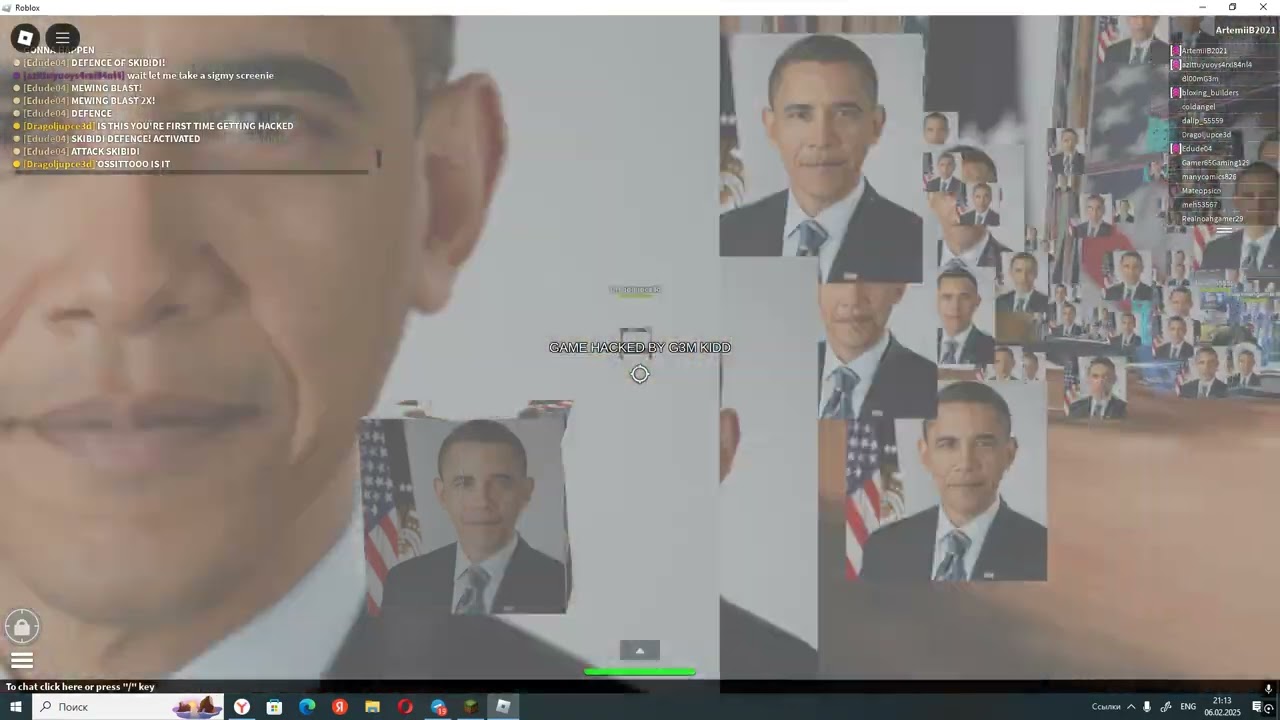1280x720 pixels.
Task: Click chat message 'wait let me take a sigmy screenie'
Action: (x=200, y=76)
